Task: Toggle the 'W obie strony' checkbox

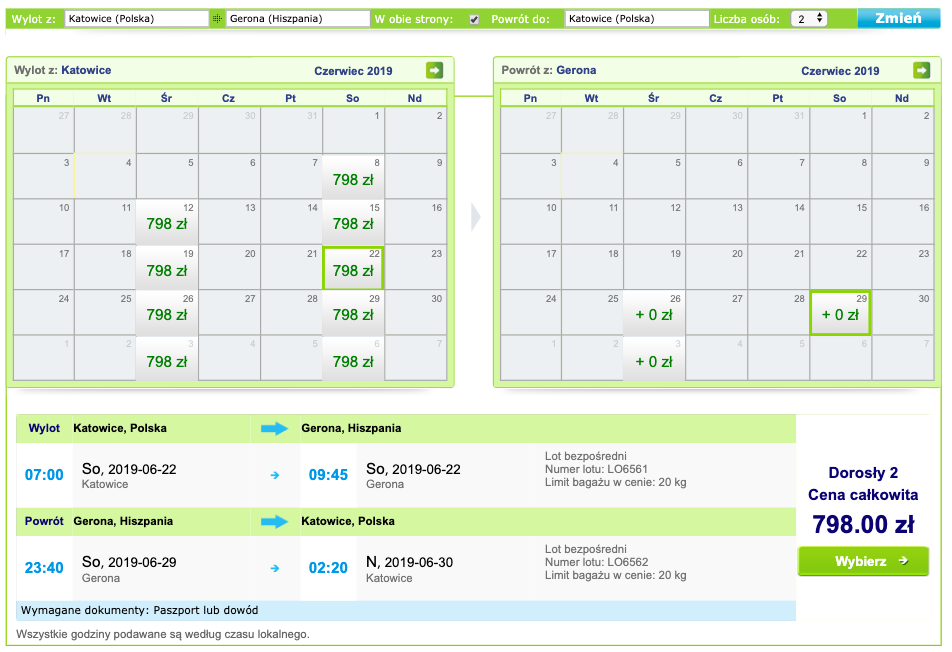Action: tap(474, 19)
